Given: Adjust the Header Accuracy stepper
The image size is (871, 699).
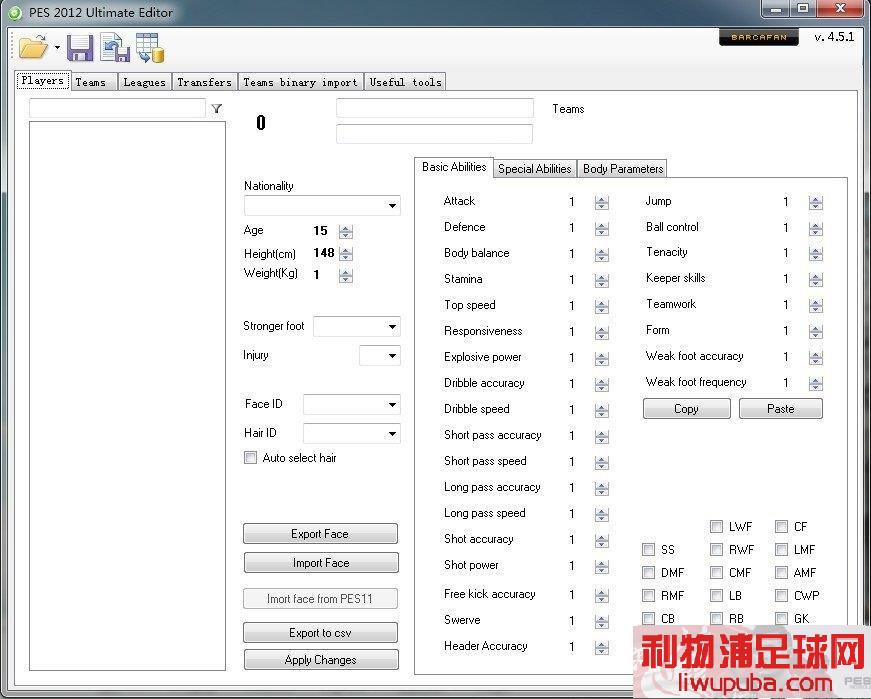Looking at the screenshot, I should [x=602, y=648].
